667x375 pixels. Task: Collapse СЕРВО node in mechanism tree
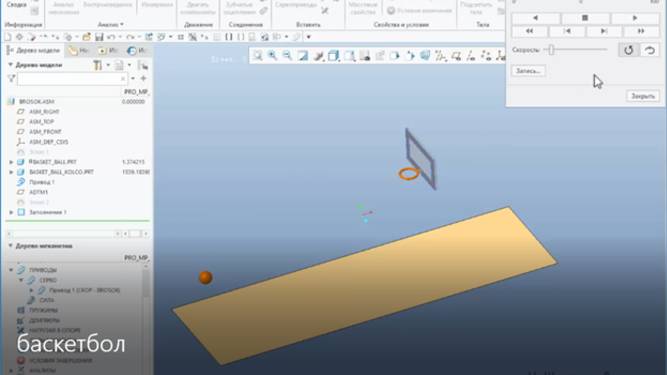point(21,280)
